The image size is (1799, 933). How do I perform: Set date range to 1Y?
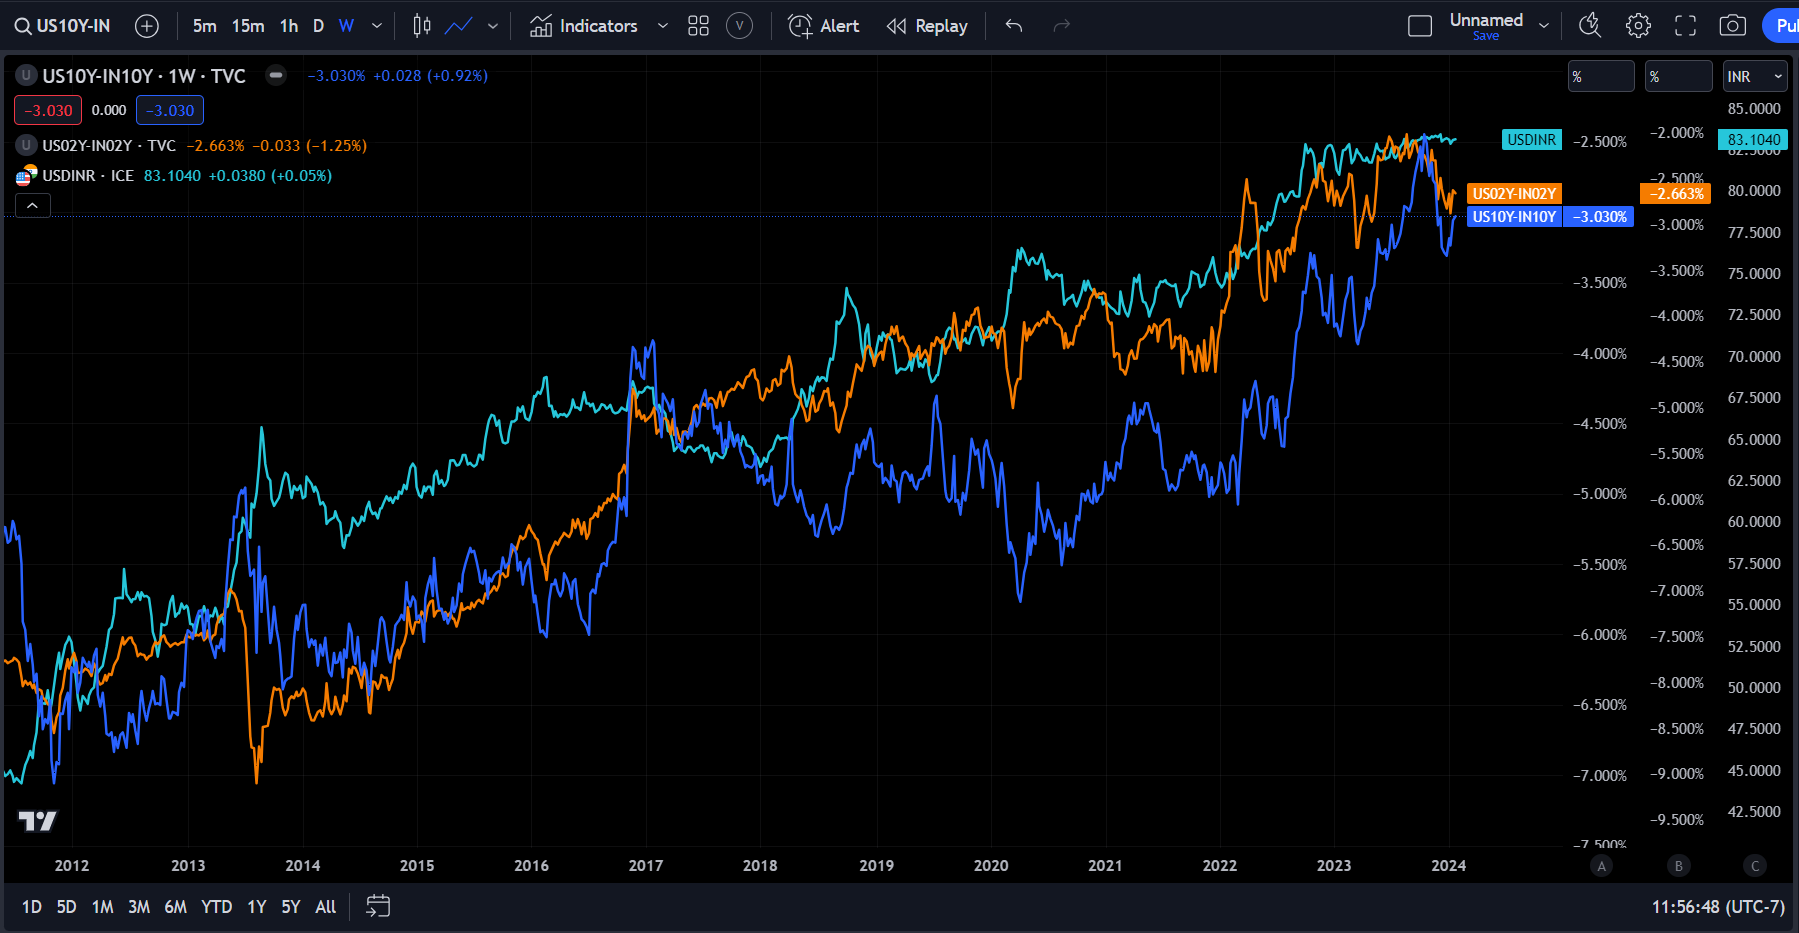[257, 907]
